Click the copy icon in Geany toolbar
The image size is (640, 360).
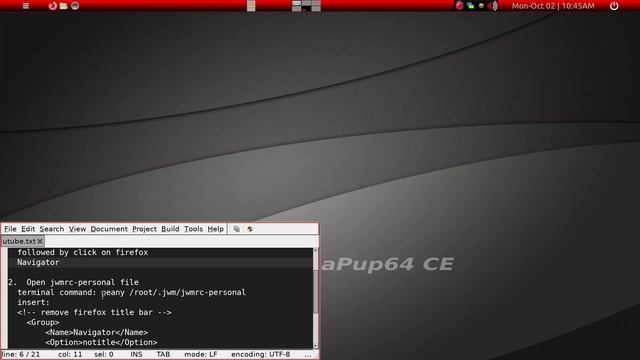[237, 229]
